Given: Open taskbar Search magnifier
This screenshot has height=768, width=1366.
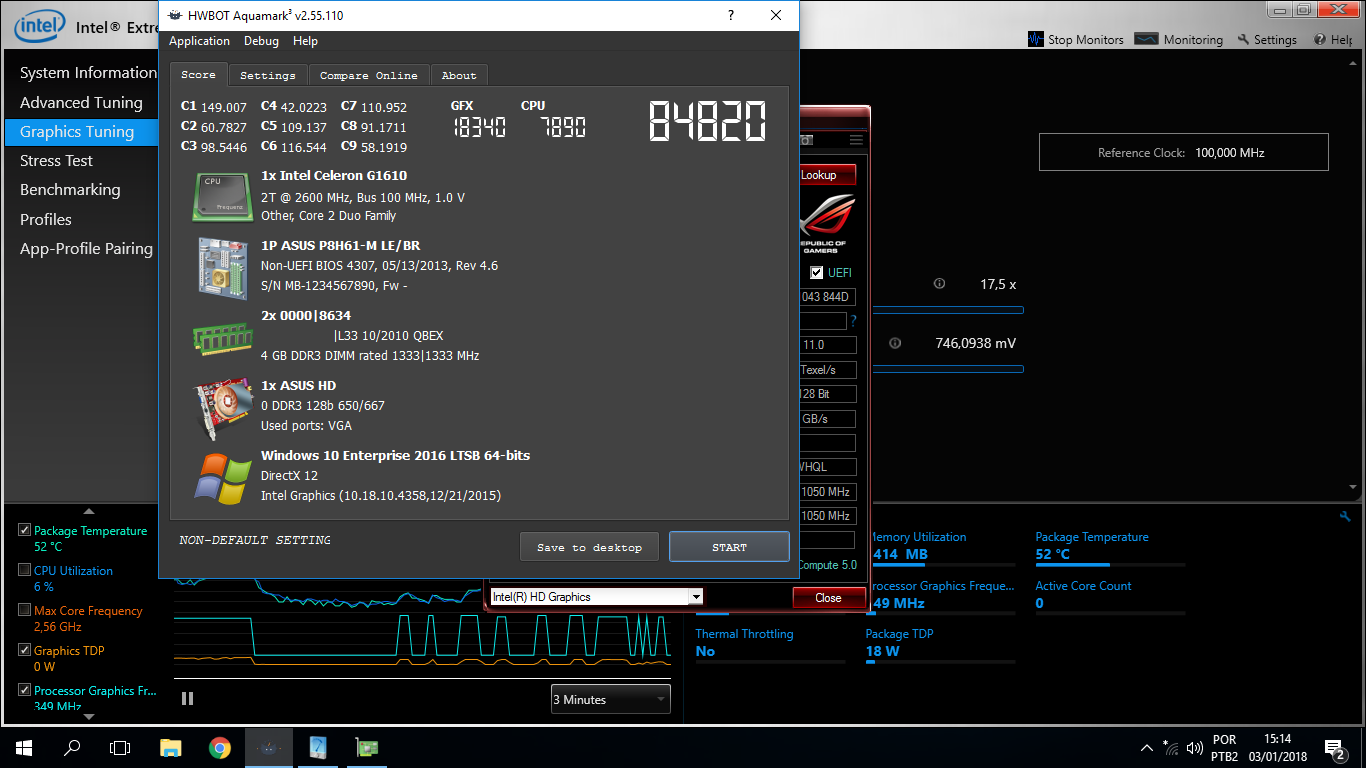Looking at the screenshot, I should pyautogui.click(x=72, y=747).
